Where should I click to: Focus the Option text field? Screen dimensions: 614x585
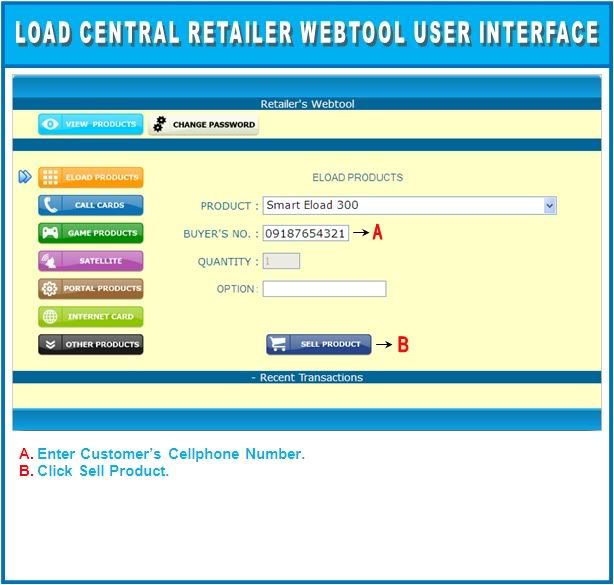click(324, 289)
